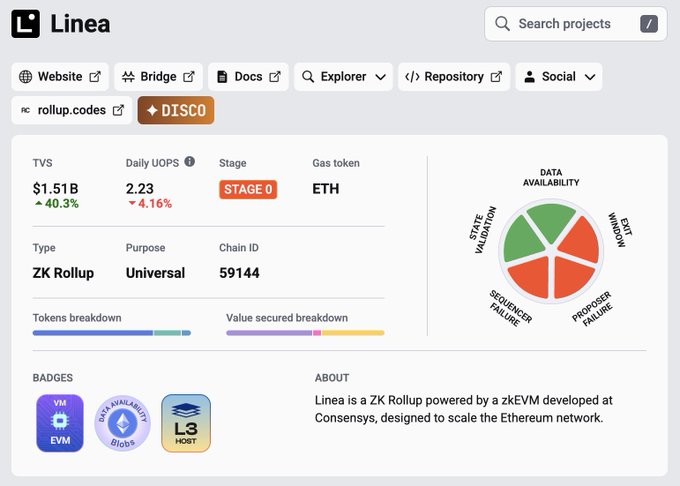This screenshot has height=486, width=680.
Task: Click the yellow segment of Value secured bar
Action: coord(353,333)
